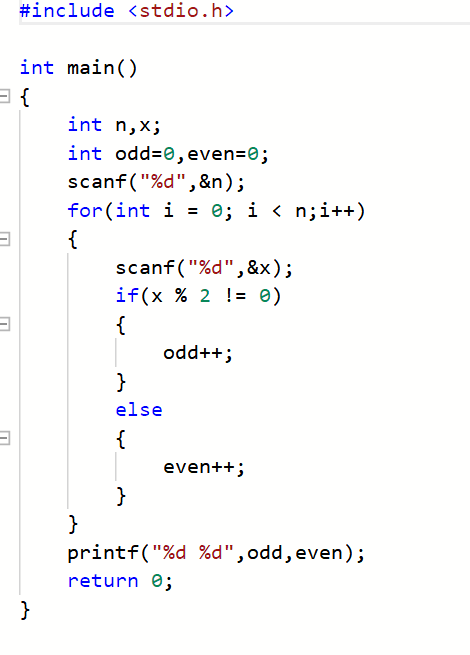Click the return 0; statement
Image resolution: width=470 pixels, height=655 pixels.
(x=120, y=581)
